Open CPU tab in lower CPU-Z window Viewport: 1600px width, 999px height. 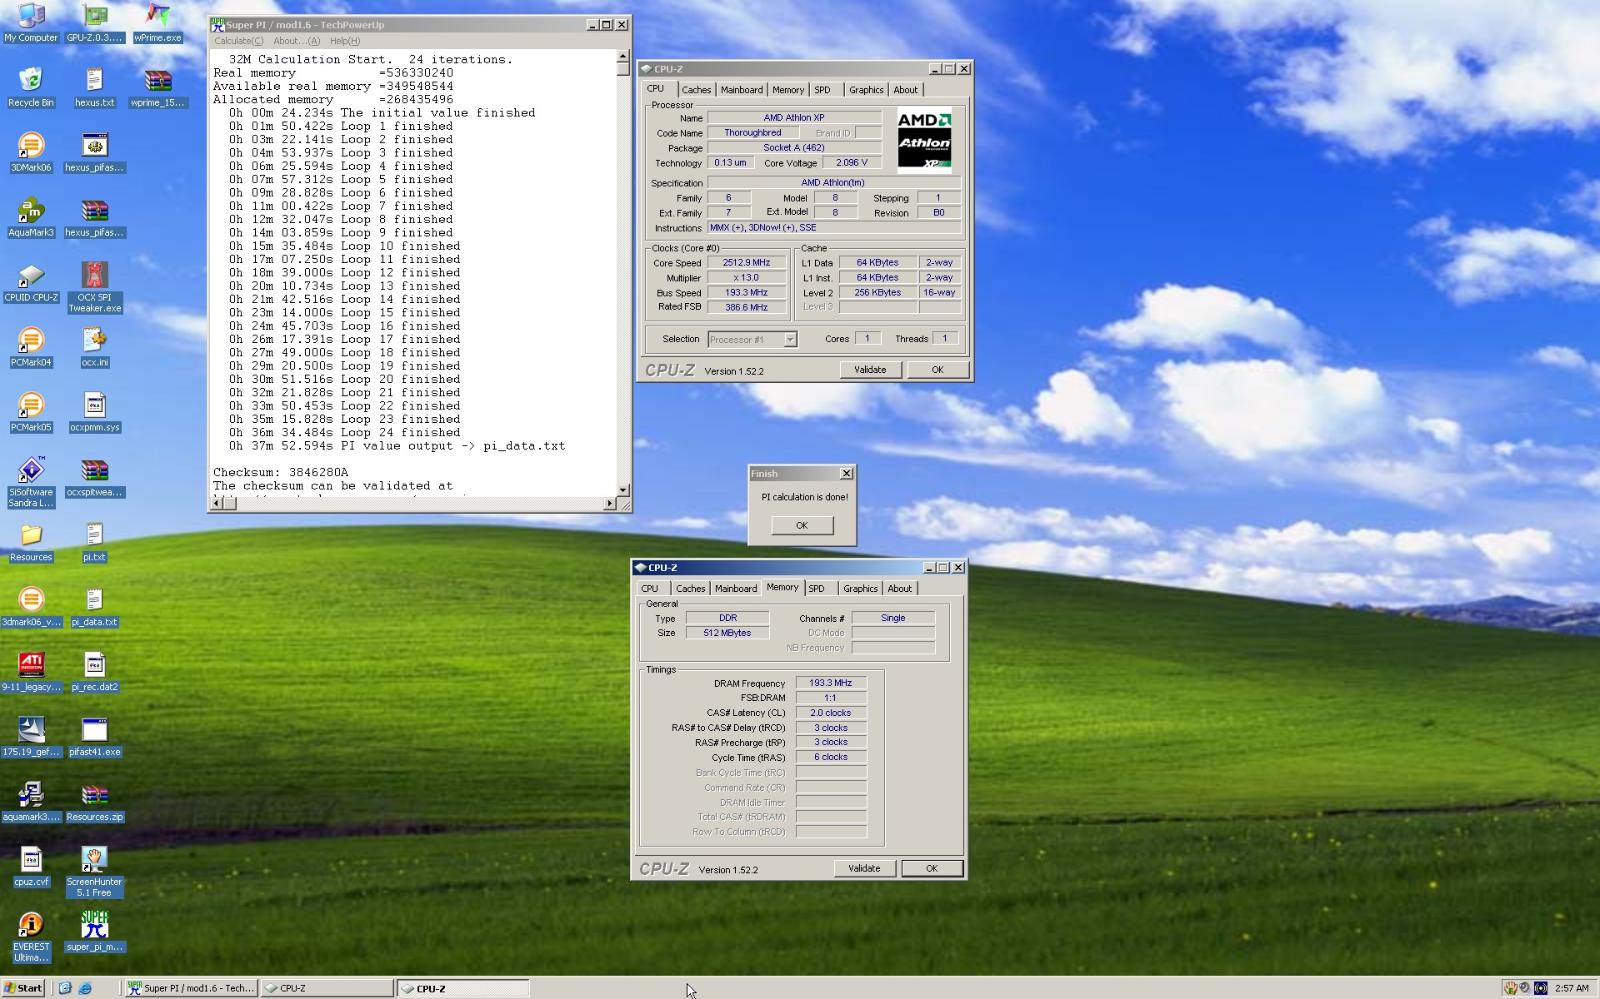(650, 589)
